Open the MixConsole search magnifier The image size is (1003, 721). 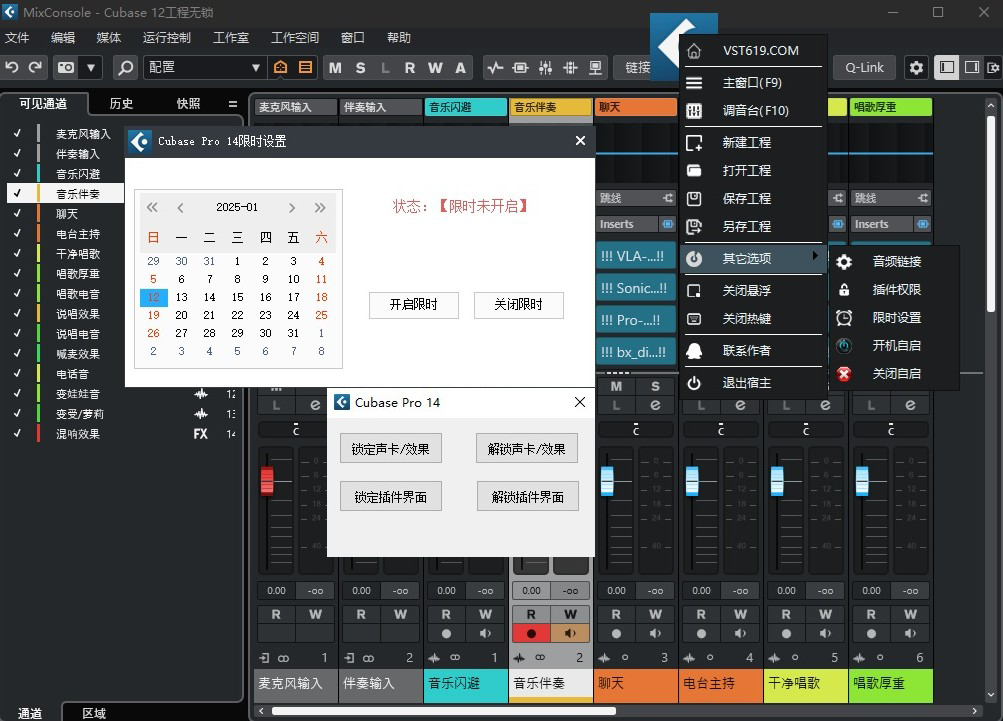pos(125,67)
